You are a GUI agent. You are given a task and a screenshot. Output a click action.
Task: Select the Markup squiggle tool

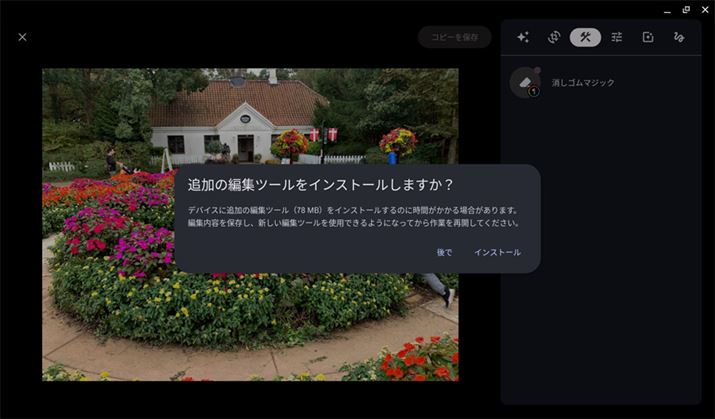pyautogui.click(x=679, y=37)
